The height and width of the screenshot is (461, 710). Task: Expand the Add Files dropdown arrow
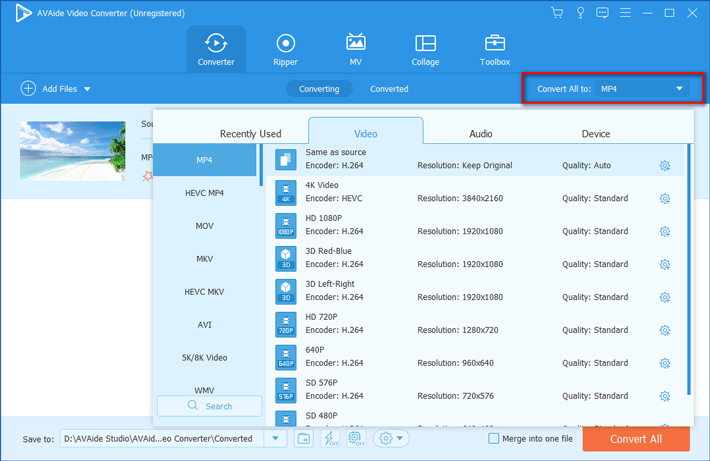pos(87,89)
